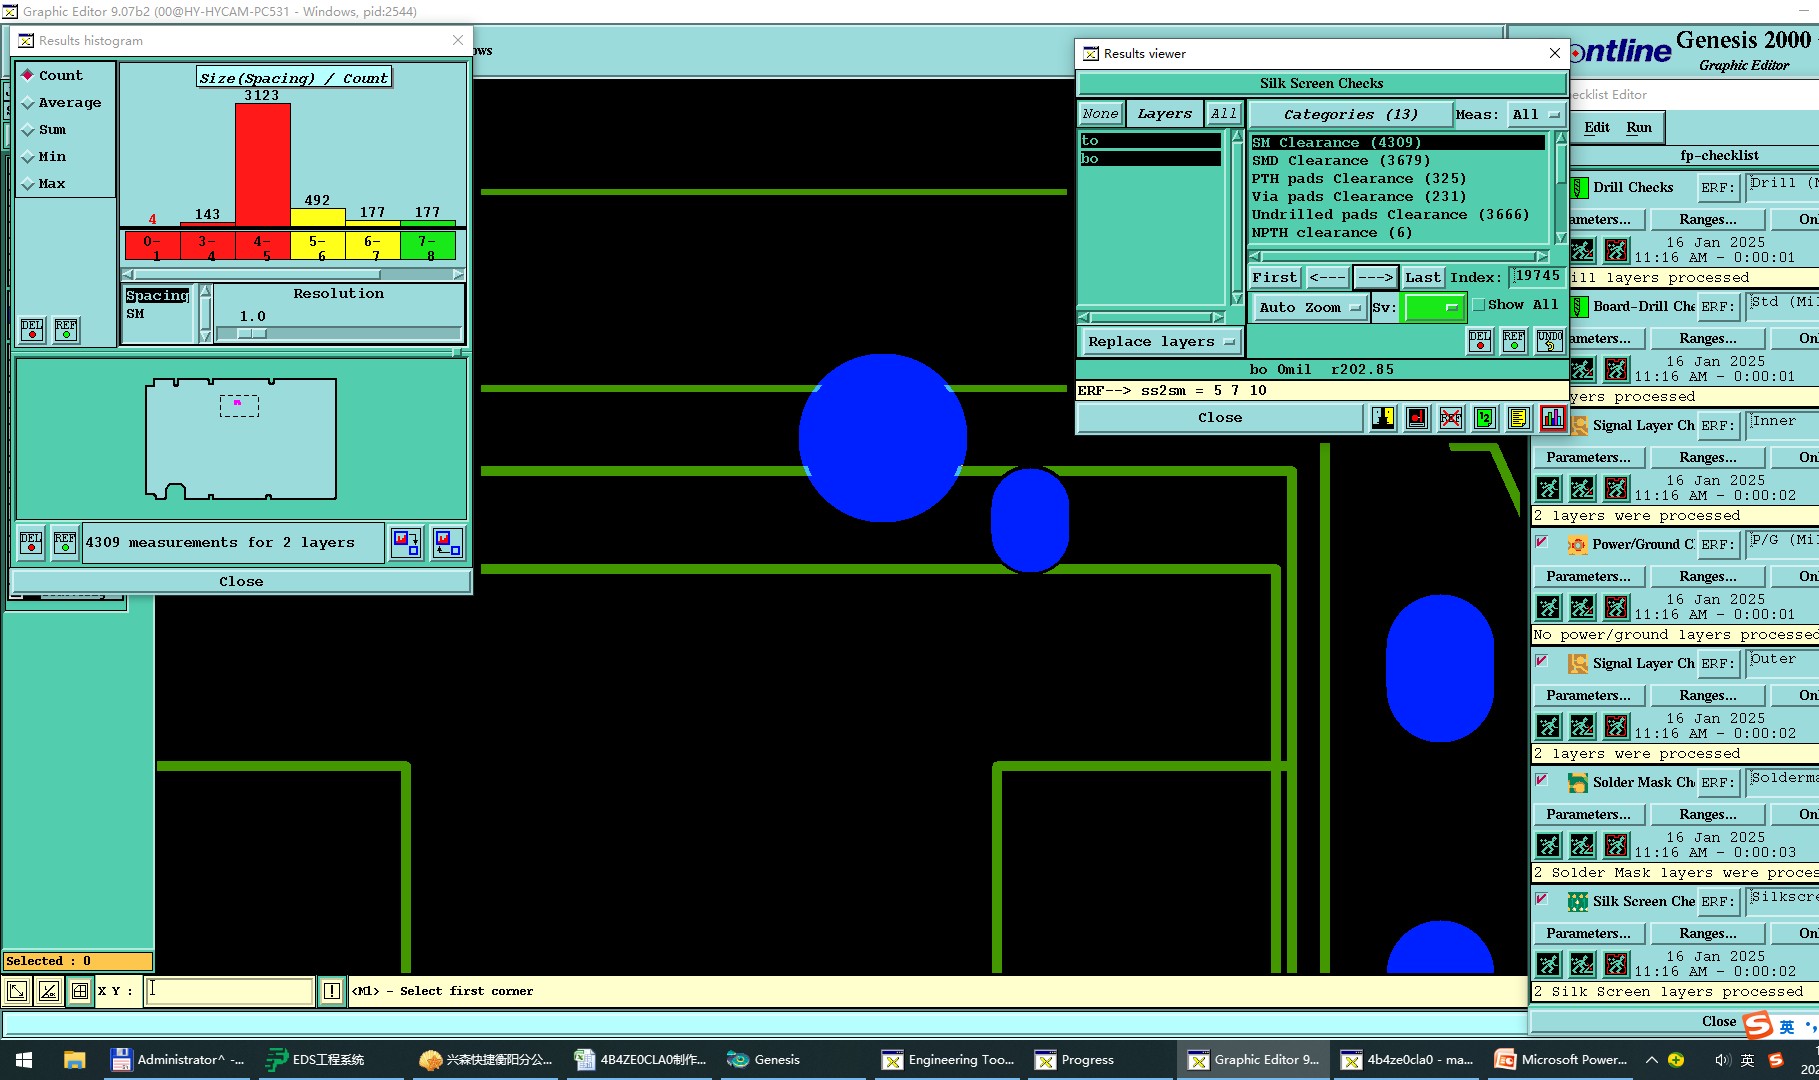
Task: Click the green numbered page icon in Results viewer
Action: point(1484,418)
